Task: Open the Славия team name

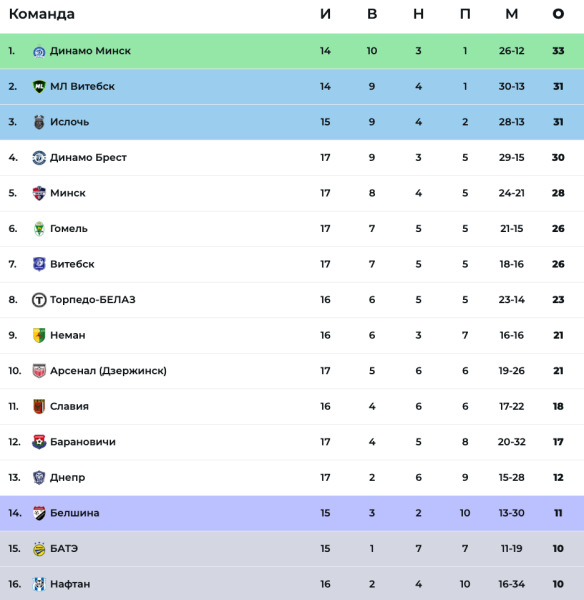Action: (69, 406)
